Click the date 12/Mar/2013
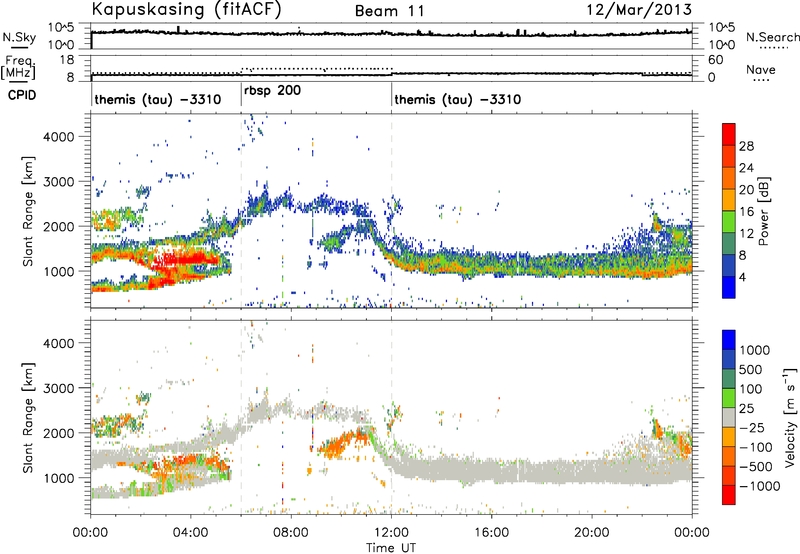Viewport: 800px width, 554px height. [x=639, y=9]
